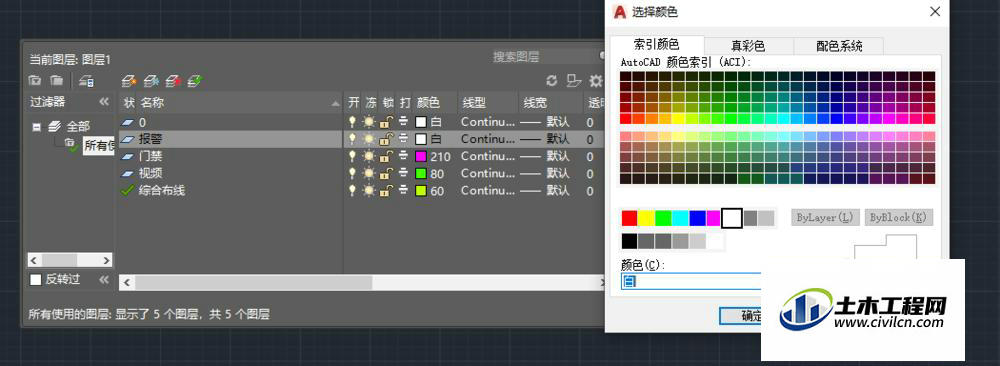
Task: Pick the cyan standard color swatch
Action: (x=680, y=218)
